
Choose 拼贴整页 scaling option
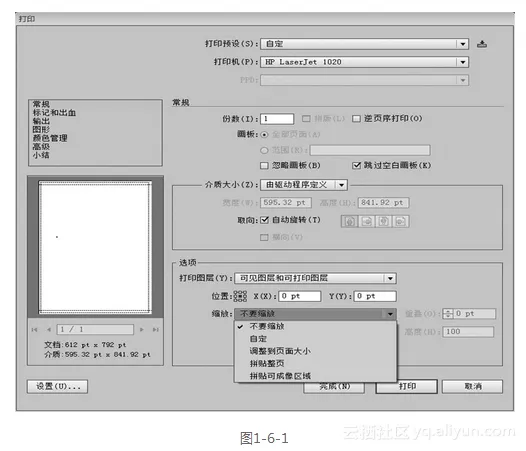click(315, 363)
